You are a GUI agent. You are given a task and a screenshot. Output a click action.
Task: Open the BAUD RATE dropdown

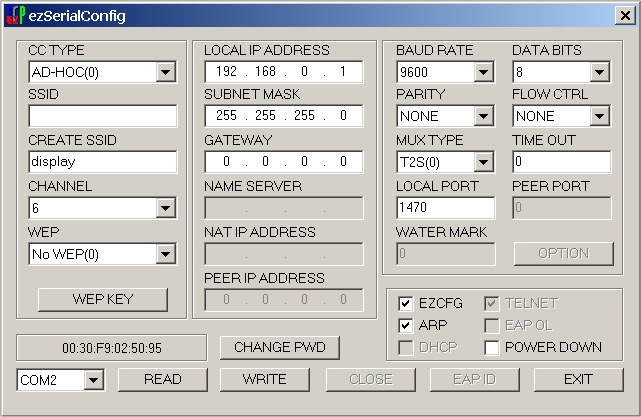484,72
